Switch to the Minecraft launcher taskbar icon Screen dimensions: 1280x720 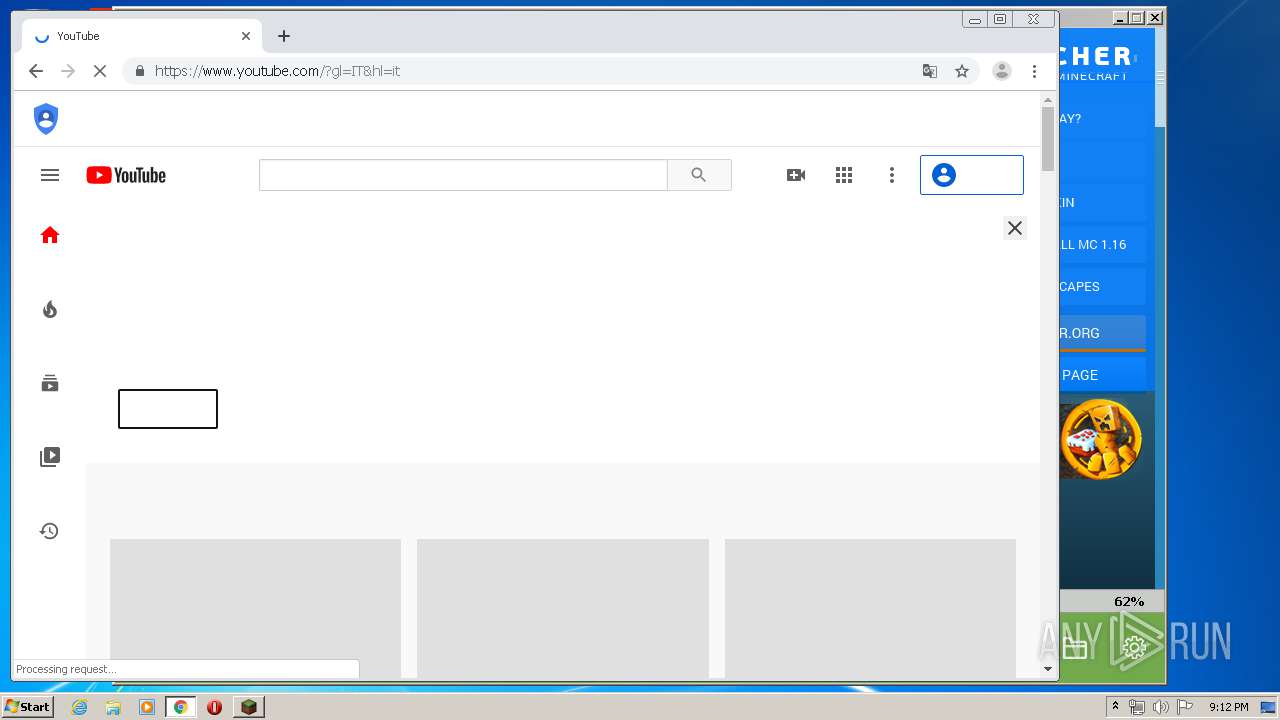249,707
